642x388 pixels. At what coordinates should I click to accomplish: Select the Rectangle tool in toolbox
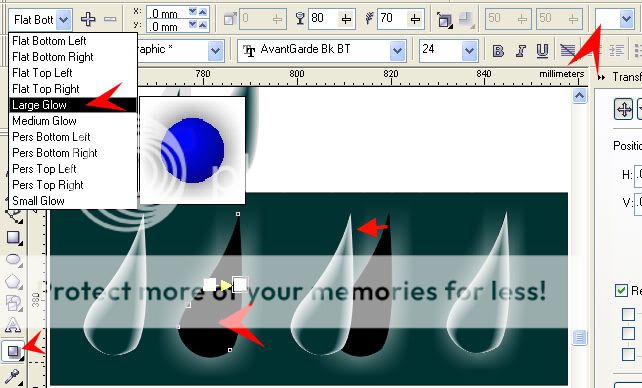point(13,237)
